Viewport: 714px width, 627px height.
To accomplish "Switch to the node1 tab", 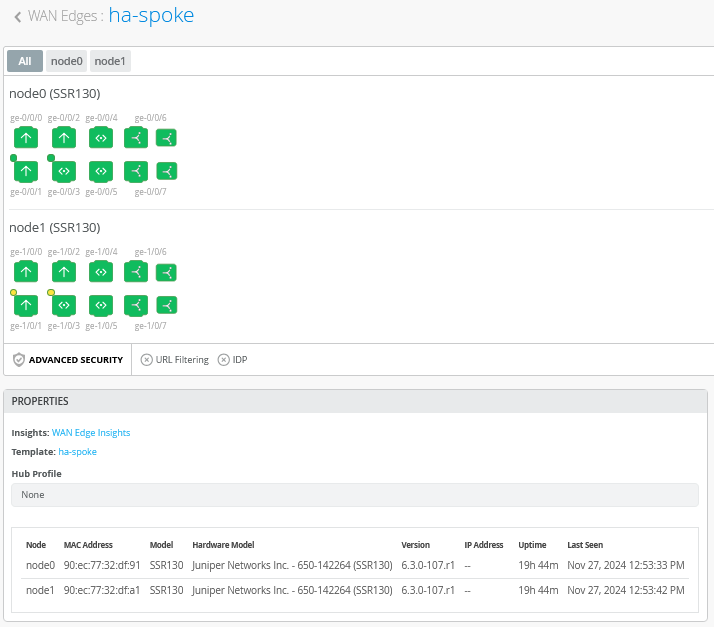I will 110,61.
